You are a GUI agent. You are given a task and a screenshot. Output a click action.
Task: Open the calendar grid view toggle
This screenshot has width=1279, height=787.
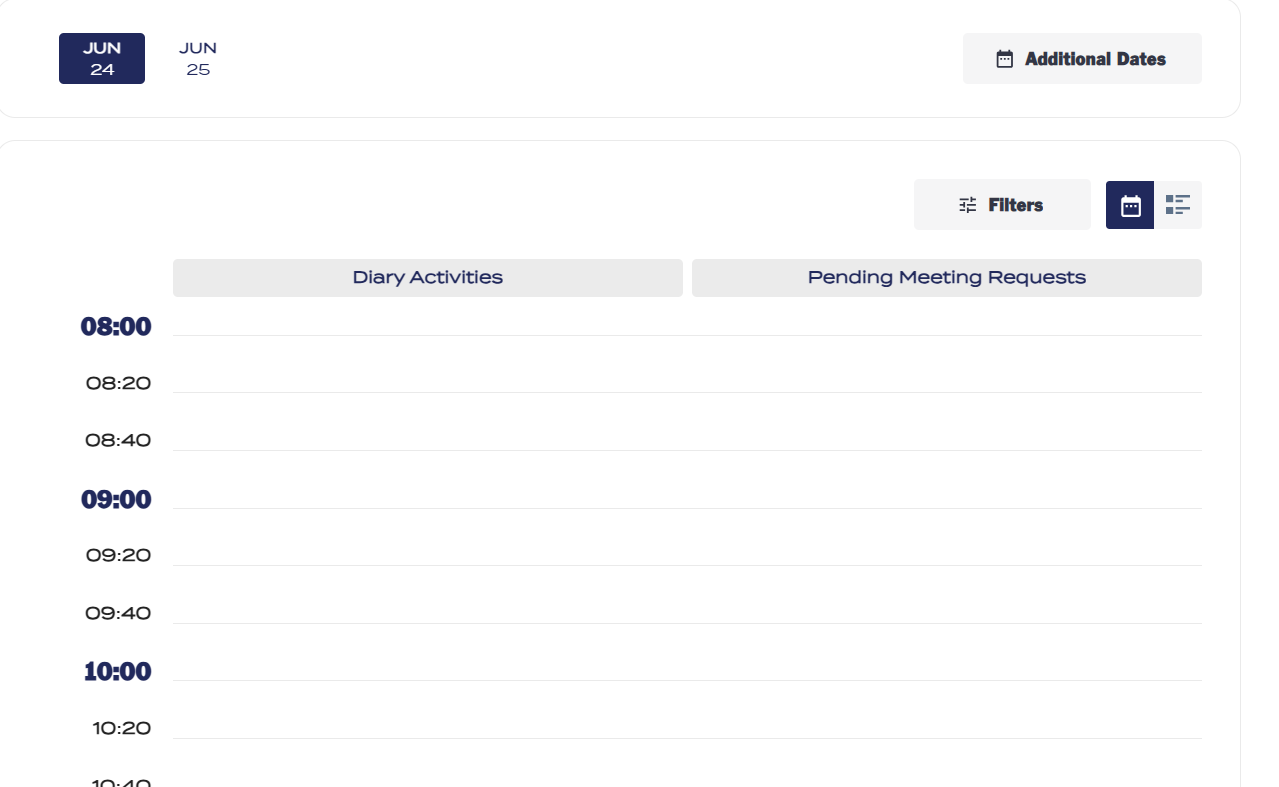[1129, 204]
